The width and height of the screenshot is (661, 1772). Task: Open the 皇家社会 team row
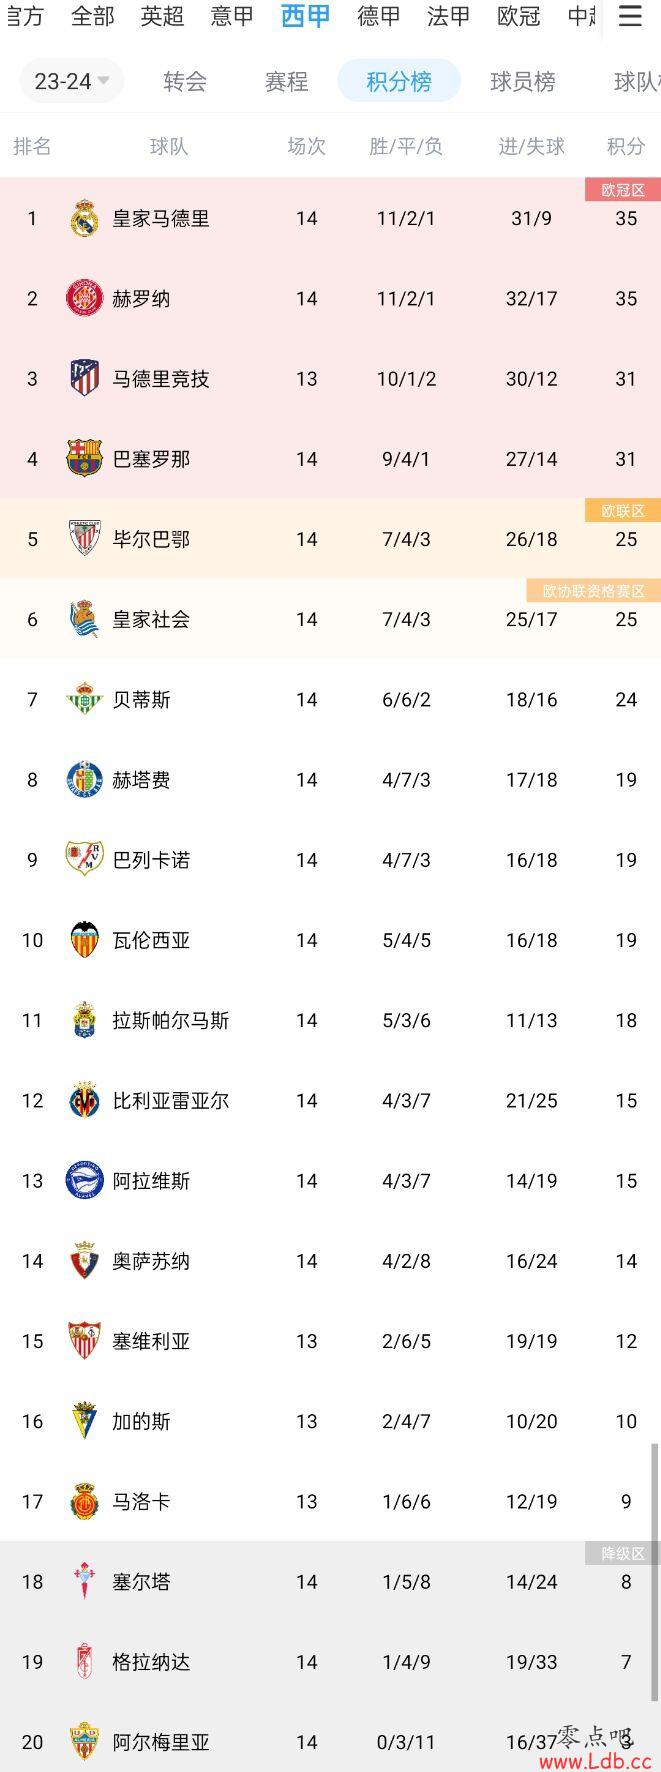coord(330,619)
